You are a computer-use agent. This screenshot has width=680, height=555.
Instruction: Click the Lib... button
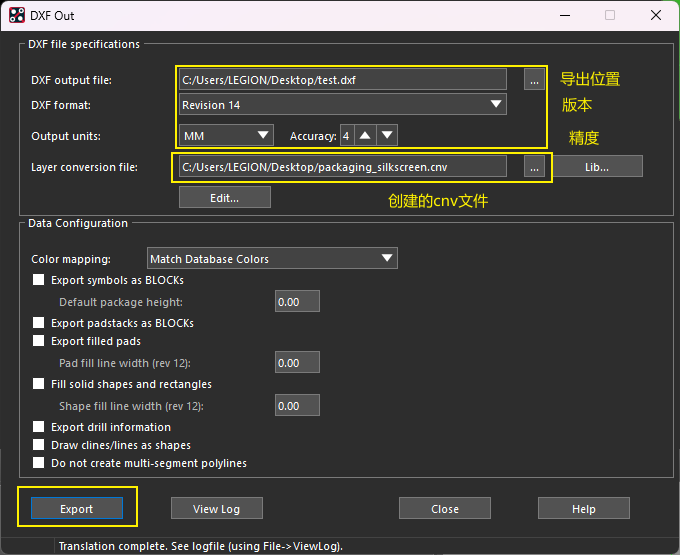point(597,167)
